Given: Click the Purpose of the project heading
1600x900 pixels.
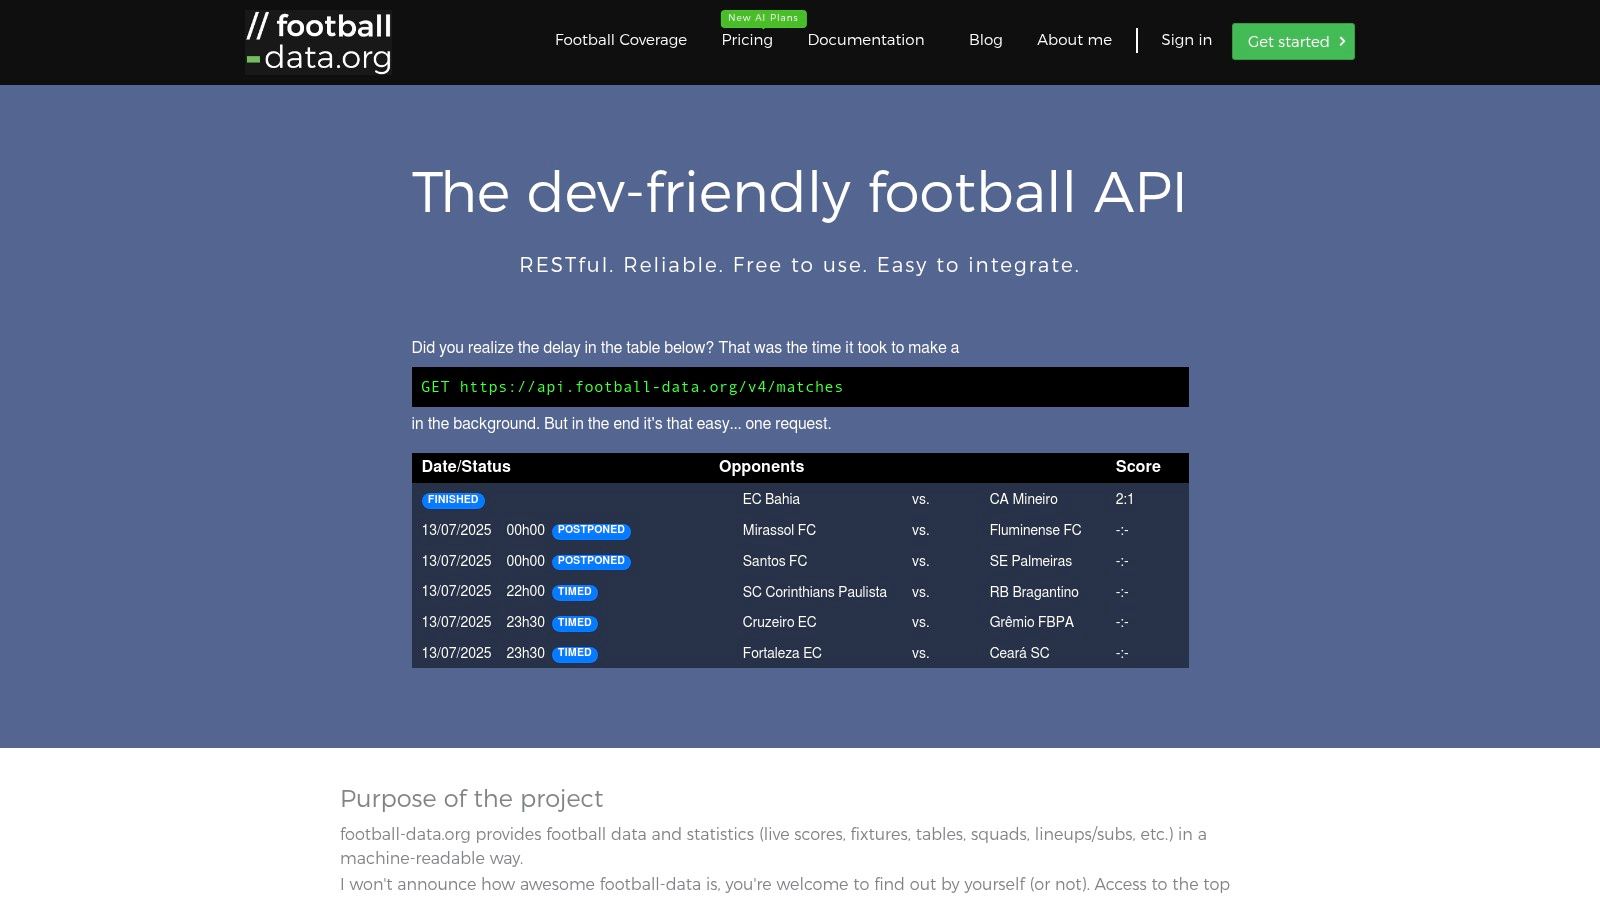Looking at the screenshot, I should coord(471,799).
